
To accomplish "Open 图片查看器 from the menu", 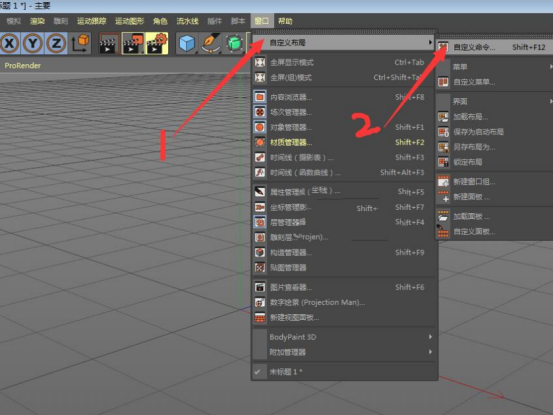I will (344, 287).
